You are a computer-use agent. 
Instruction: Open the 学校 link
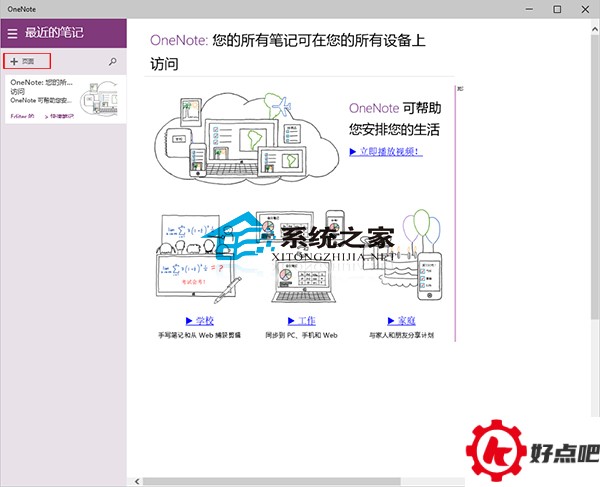200,321
